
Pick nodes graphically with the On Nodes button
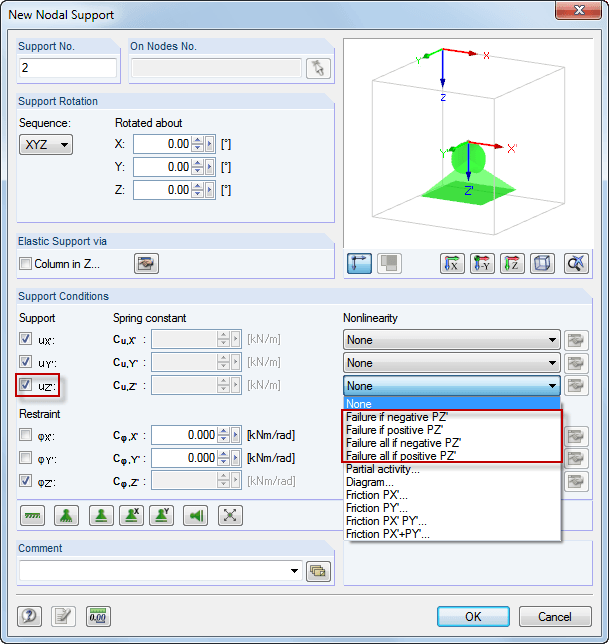pyautogui.click(x=318, y=68)
